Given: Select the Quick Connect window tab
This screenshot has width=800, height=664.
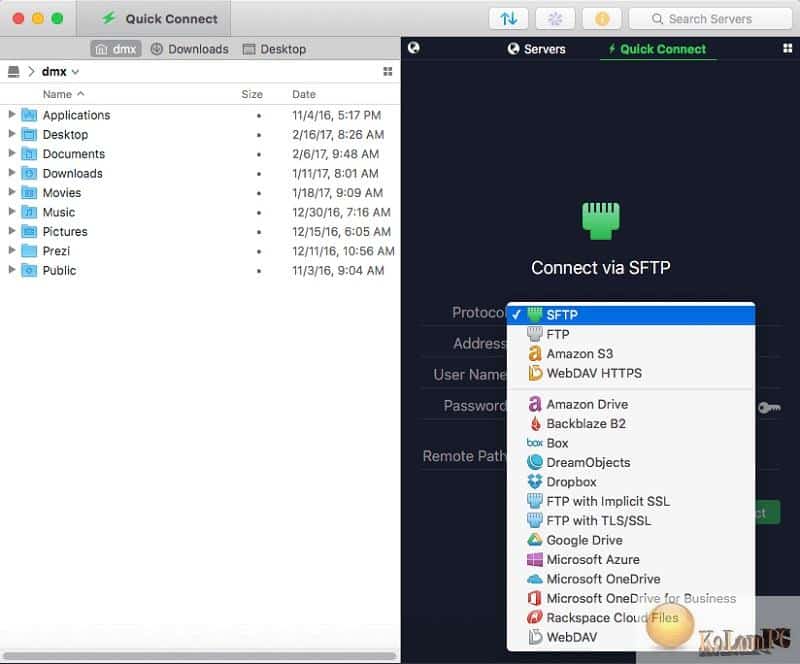Looking at the screenshot, I should click(154, 19).
